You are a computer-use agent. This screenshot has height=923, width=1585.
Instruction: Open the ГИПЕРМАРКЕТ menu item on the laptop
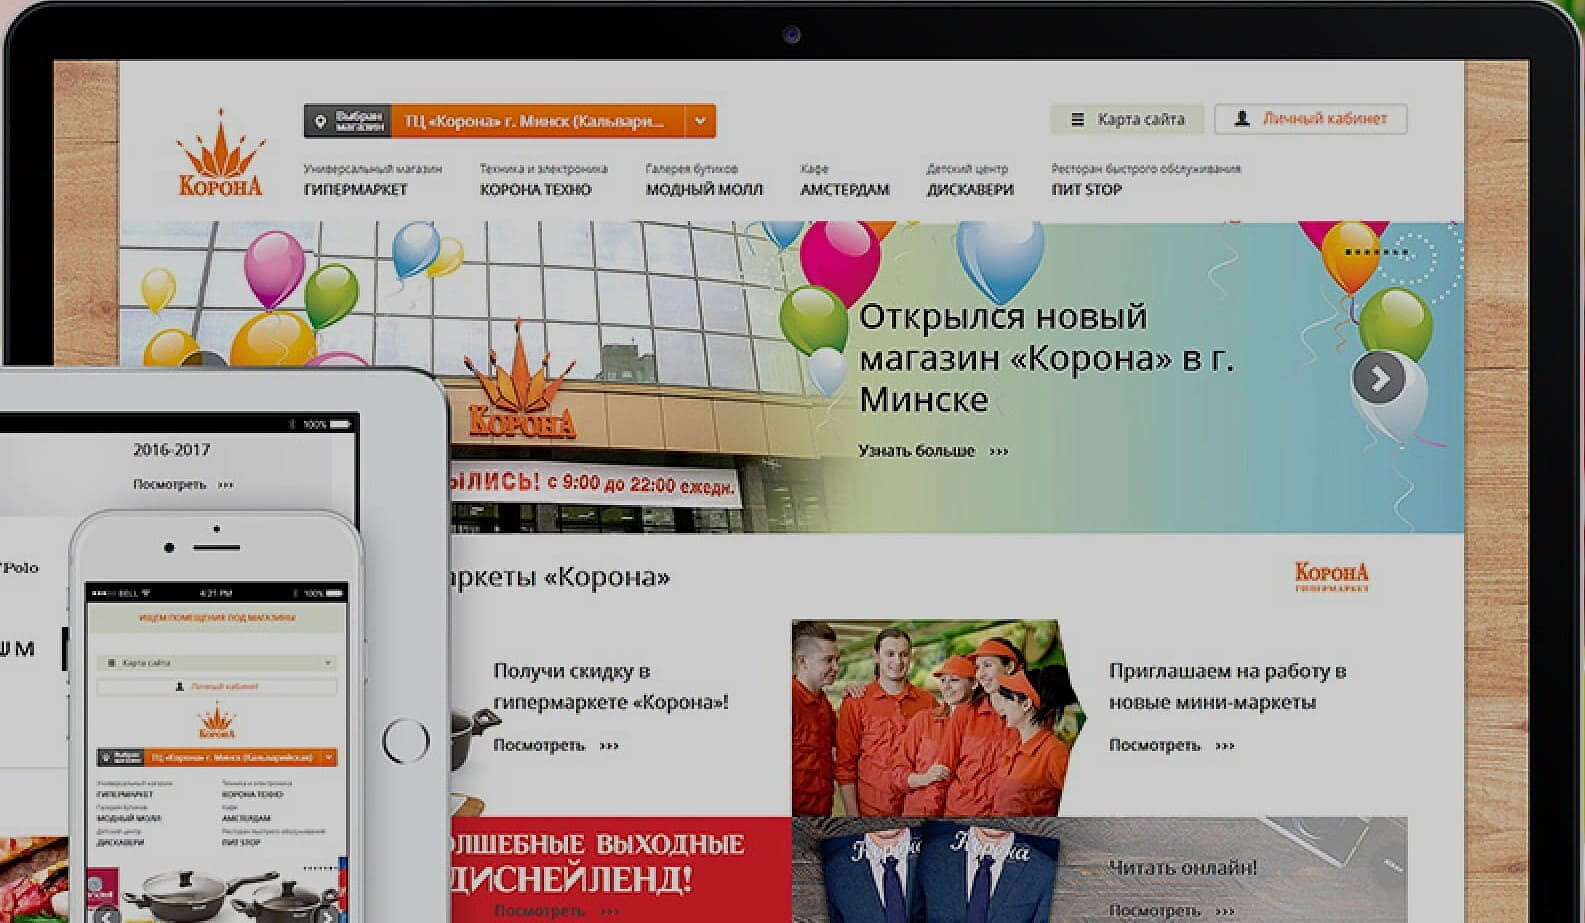(356, 189)
